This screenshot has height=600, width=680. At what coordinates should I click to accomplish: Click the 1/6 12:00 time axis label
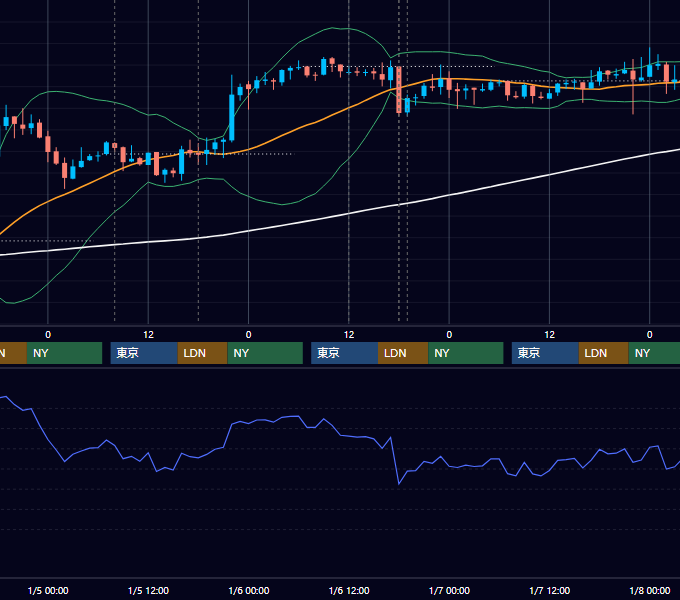click(x=349, y=590)
